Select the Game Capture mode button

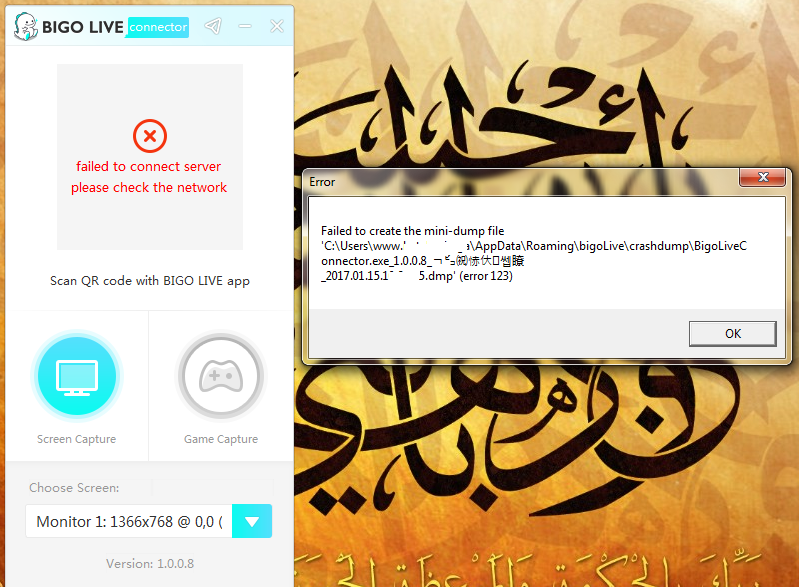click(221, 376)
